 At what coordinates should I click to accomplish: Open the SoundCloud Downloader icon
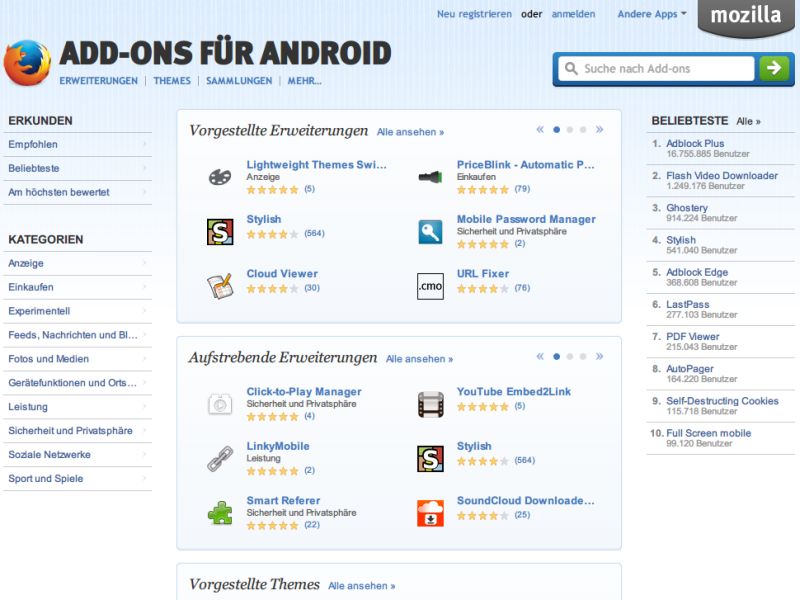(x=430, y=513)
